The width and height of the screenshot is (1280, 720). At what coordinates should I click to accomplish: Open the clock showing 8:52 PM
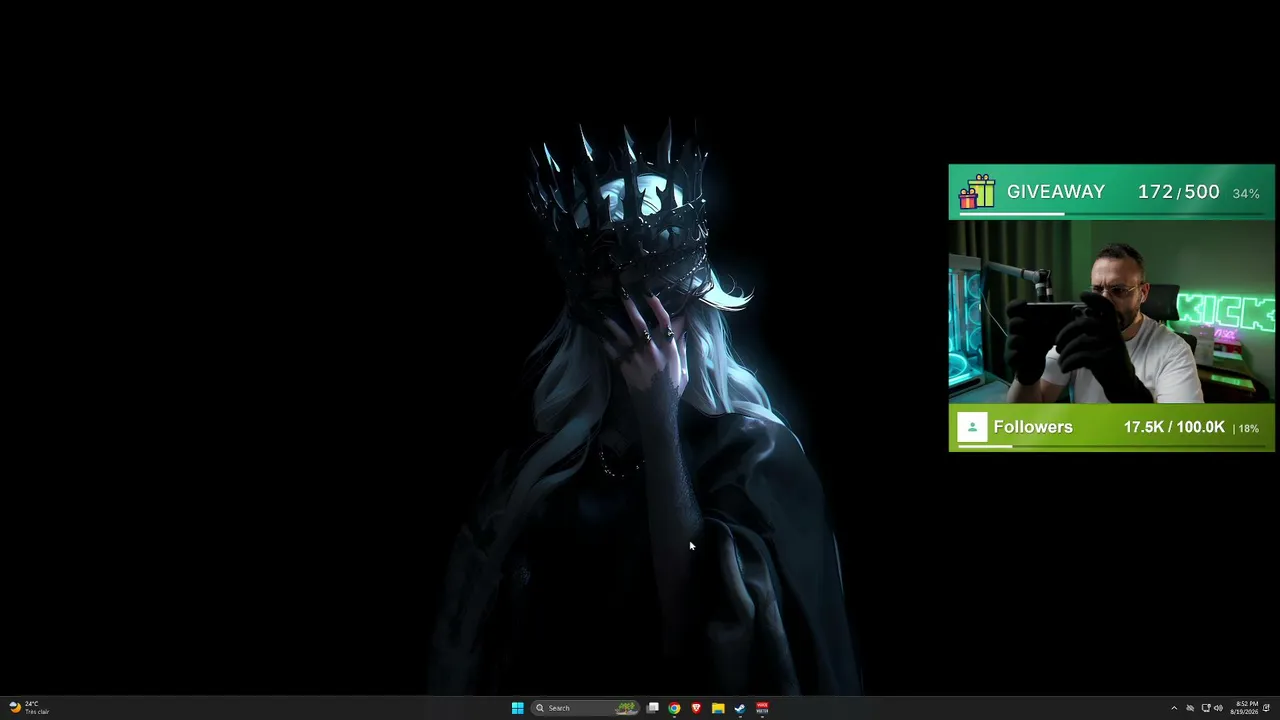click(1245, 708)
